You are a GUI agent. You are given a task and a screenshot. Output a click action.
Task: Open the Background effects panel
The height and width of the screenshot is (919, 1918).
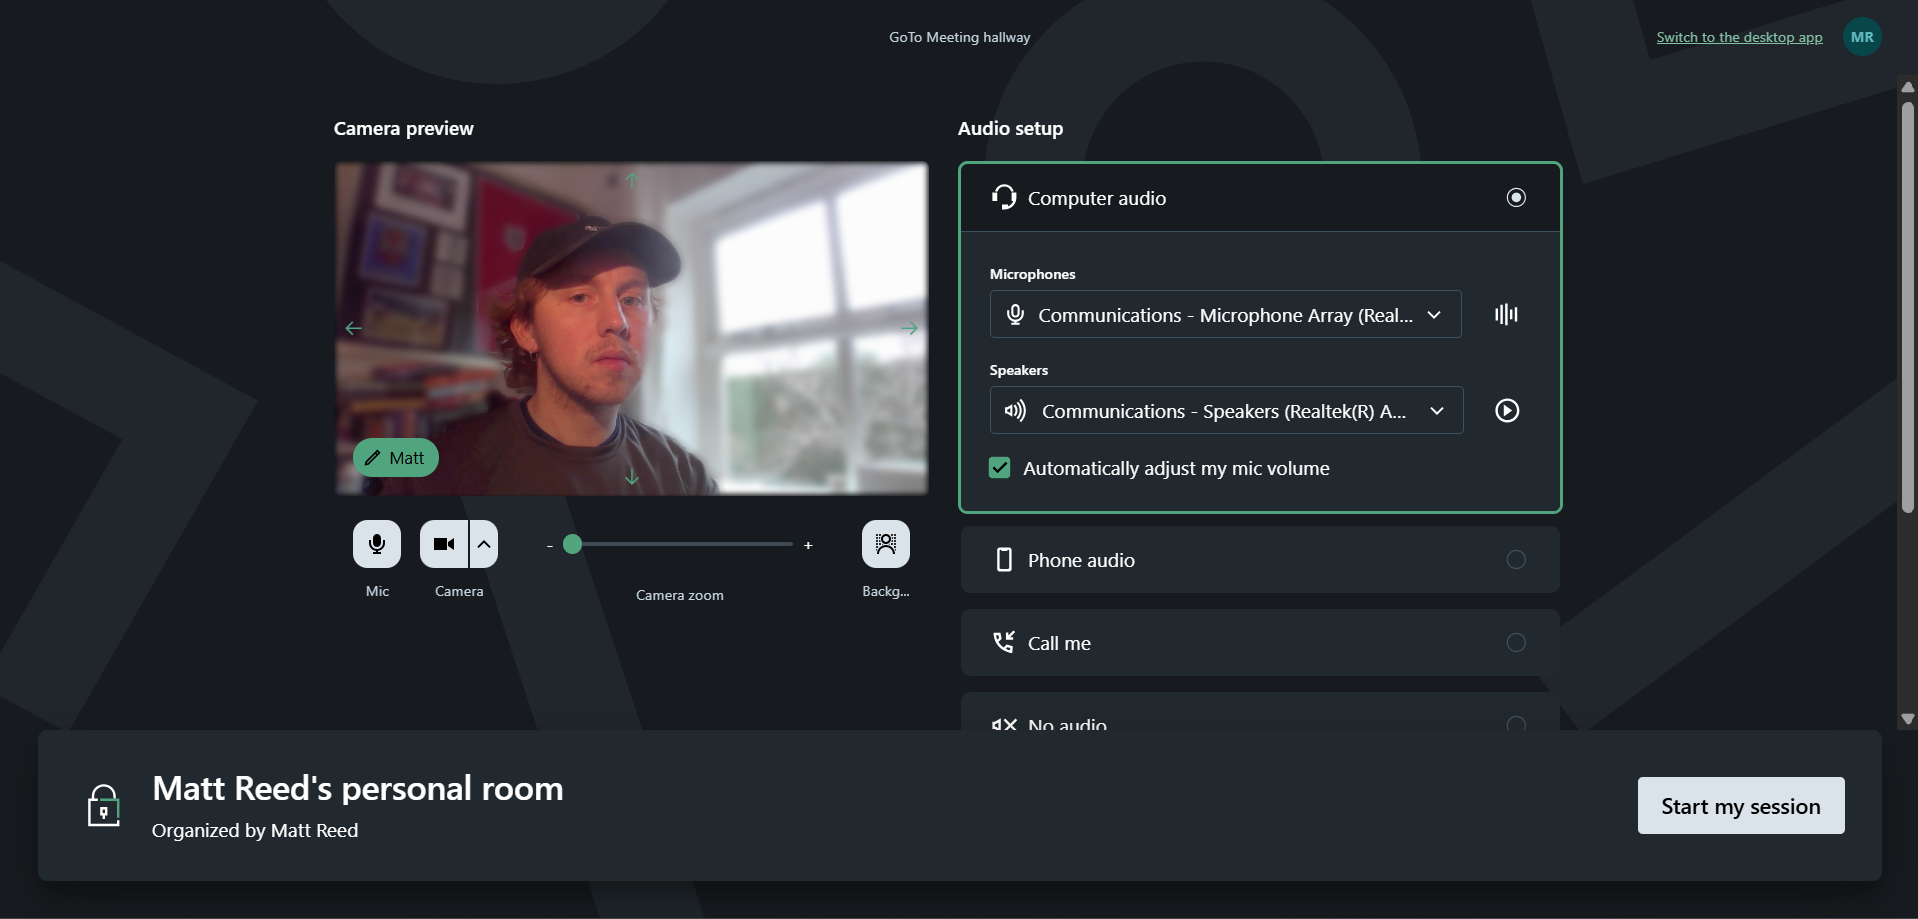pos(885,543)
